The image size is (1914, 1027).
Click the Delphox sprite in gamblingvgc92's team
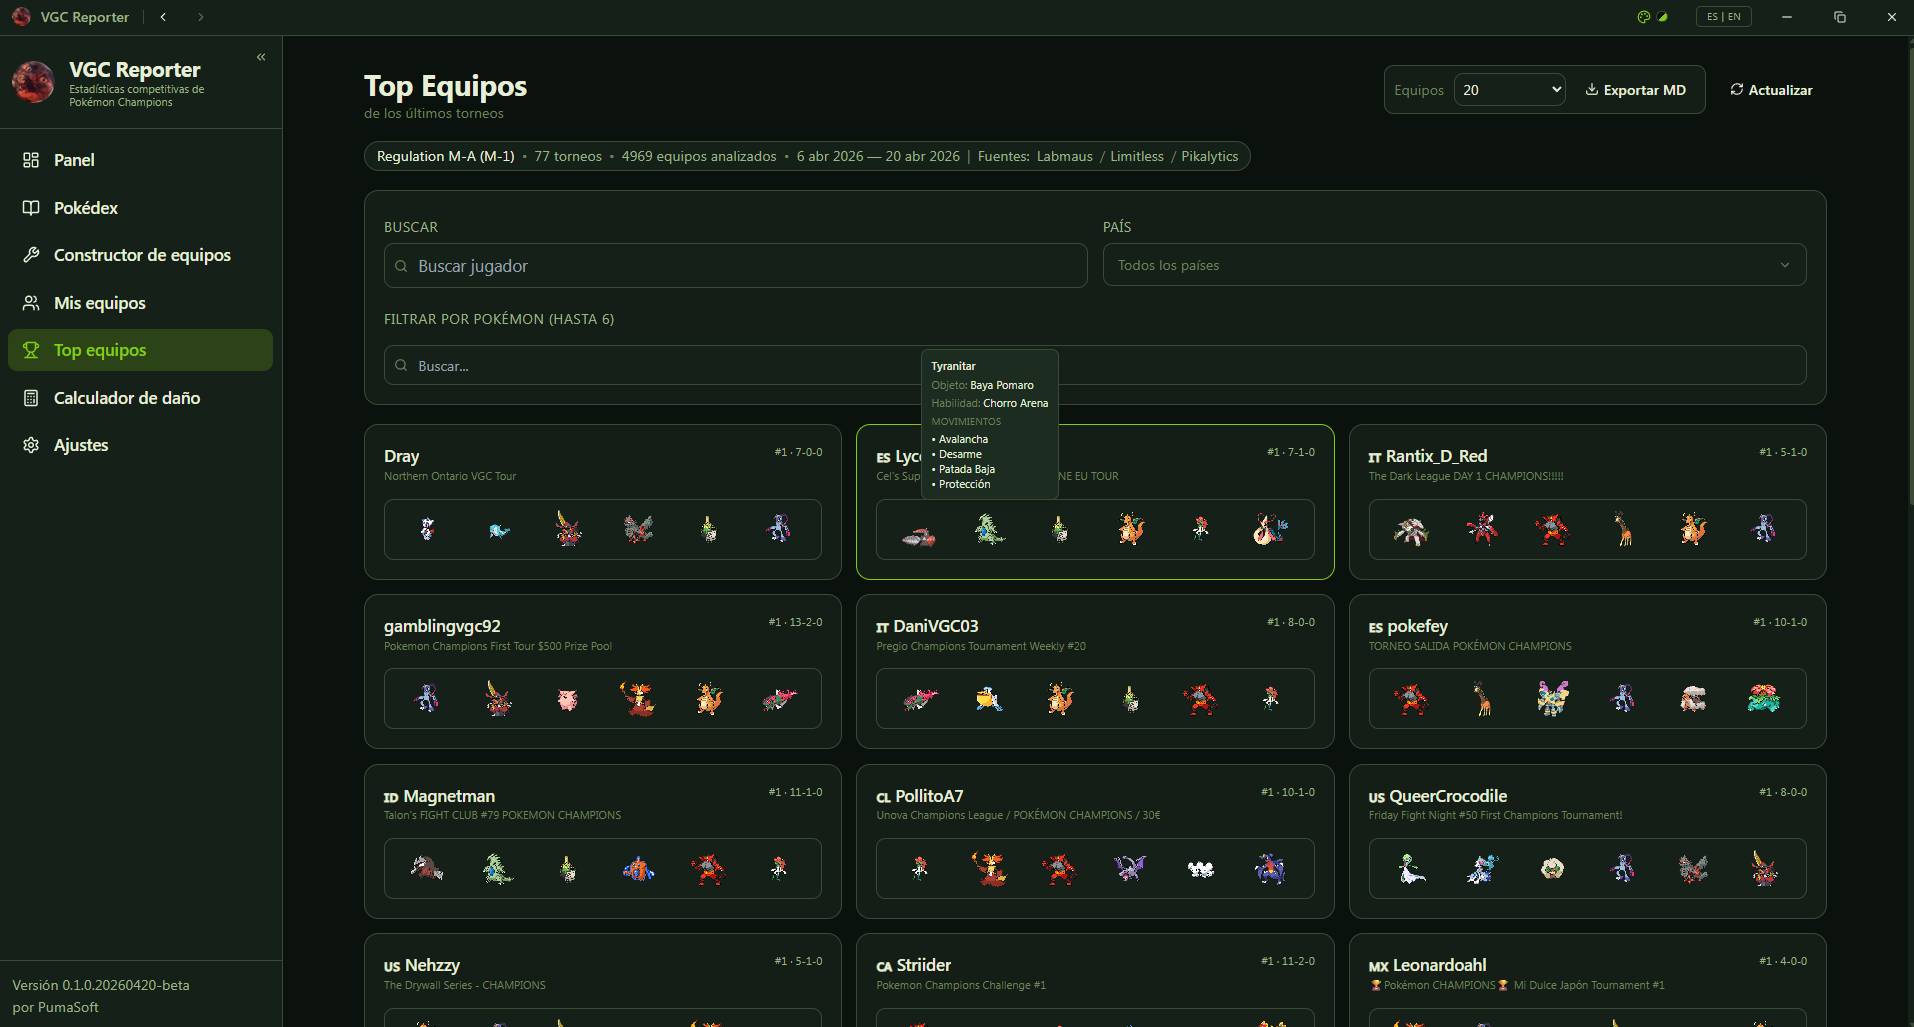pyautogui.click(x=638, y=699)
